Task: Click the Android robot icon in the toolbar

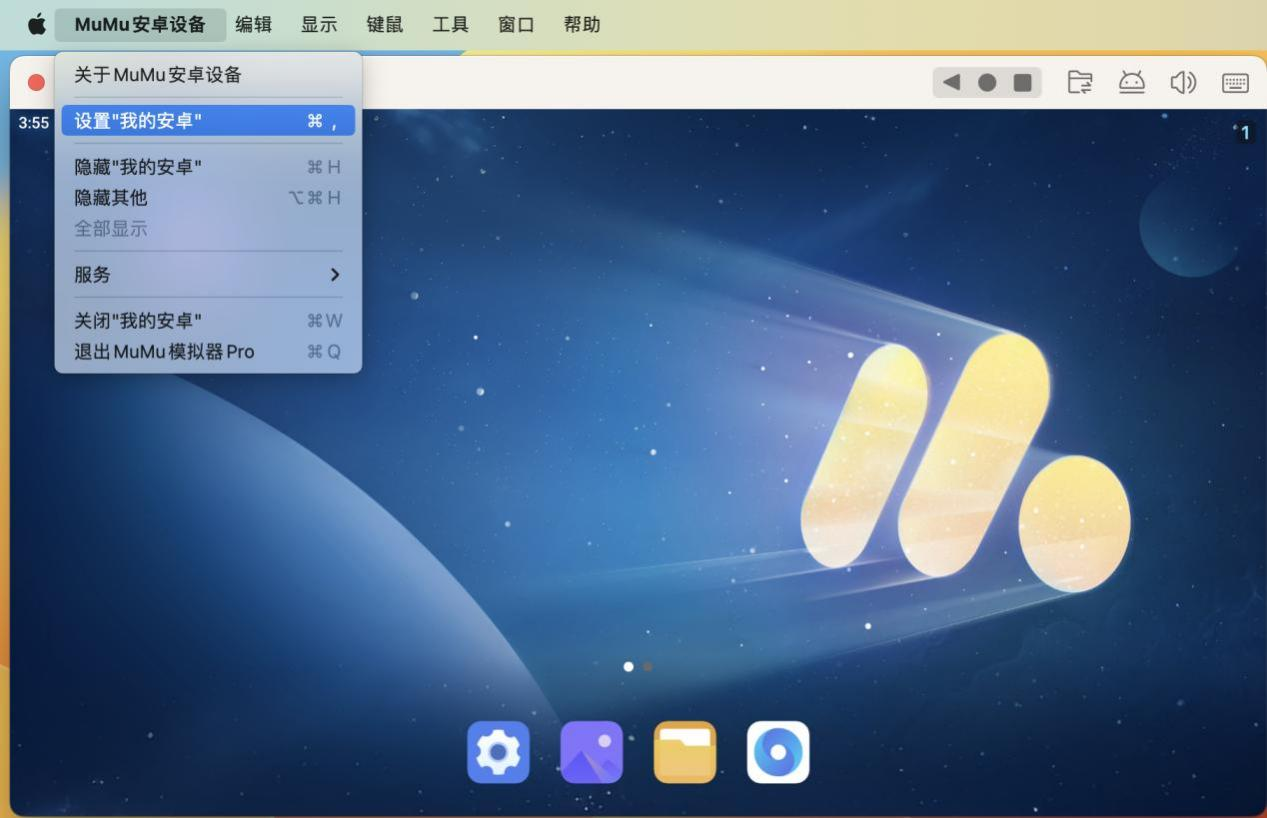Action: tap(1132, 83)
